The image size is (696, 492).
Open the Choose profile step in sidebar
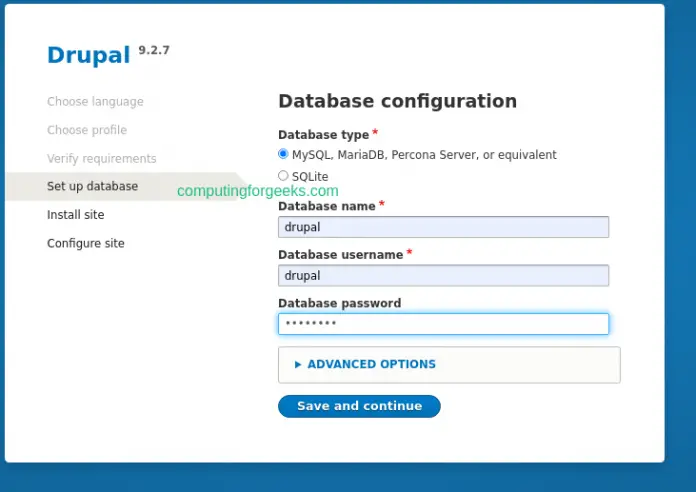(87, 130)
